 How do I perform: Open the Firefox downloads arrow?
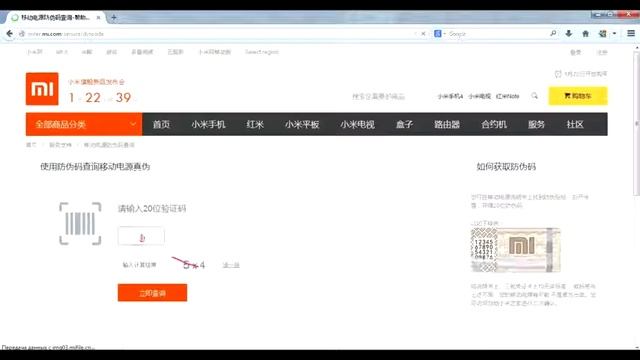coord(569,33)
